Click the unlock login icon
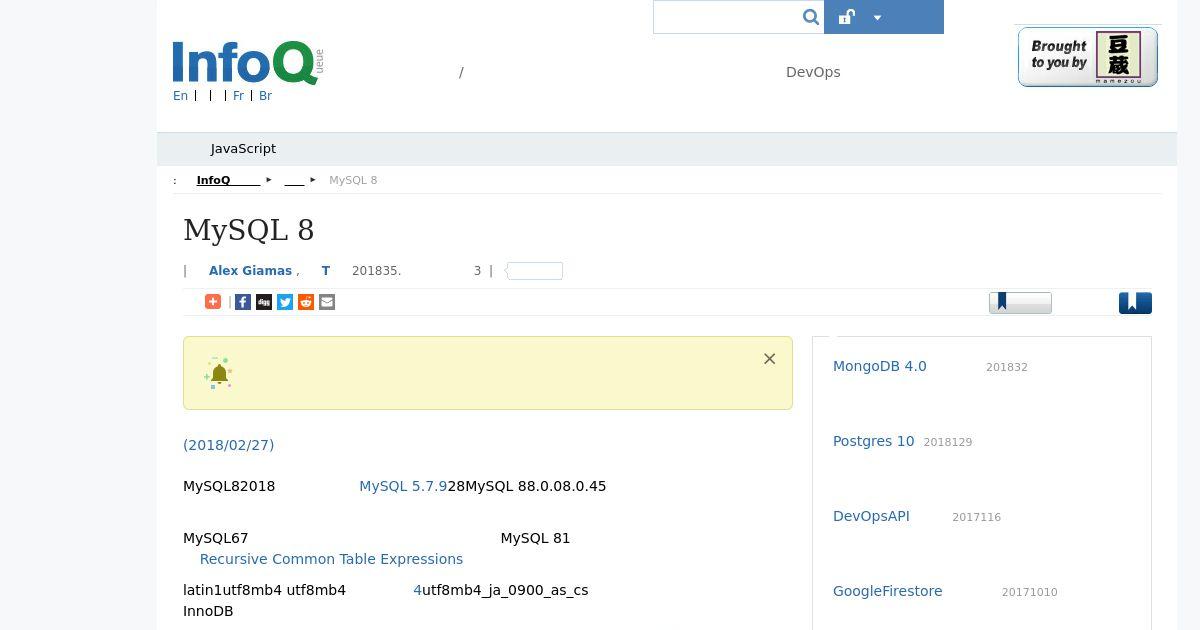The height and width of the screenshot is (630, 1200). (x=846, y=17)
